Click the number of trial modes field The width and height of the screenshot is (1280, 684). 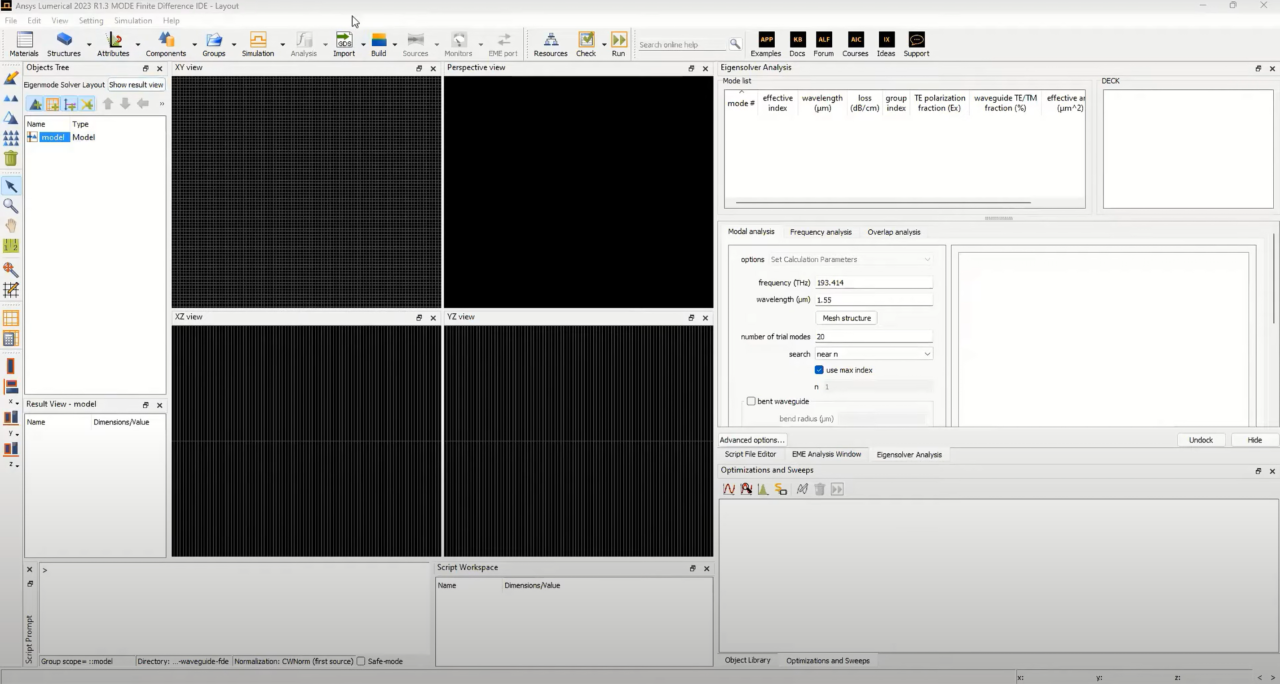click(x=874, y=337)
